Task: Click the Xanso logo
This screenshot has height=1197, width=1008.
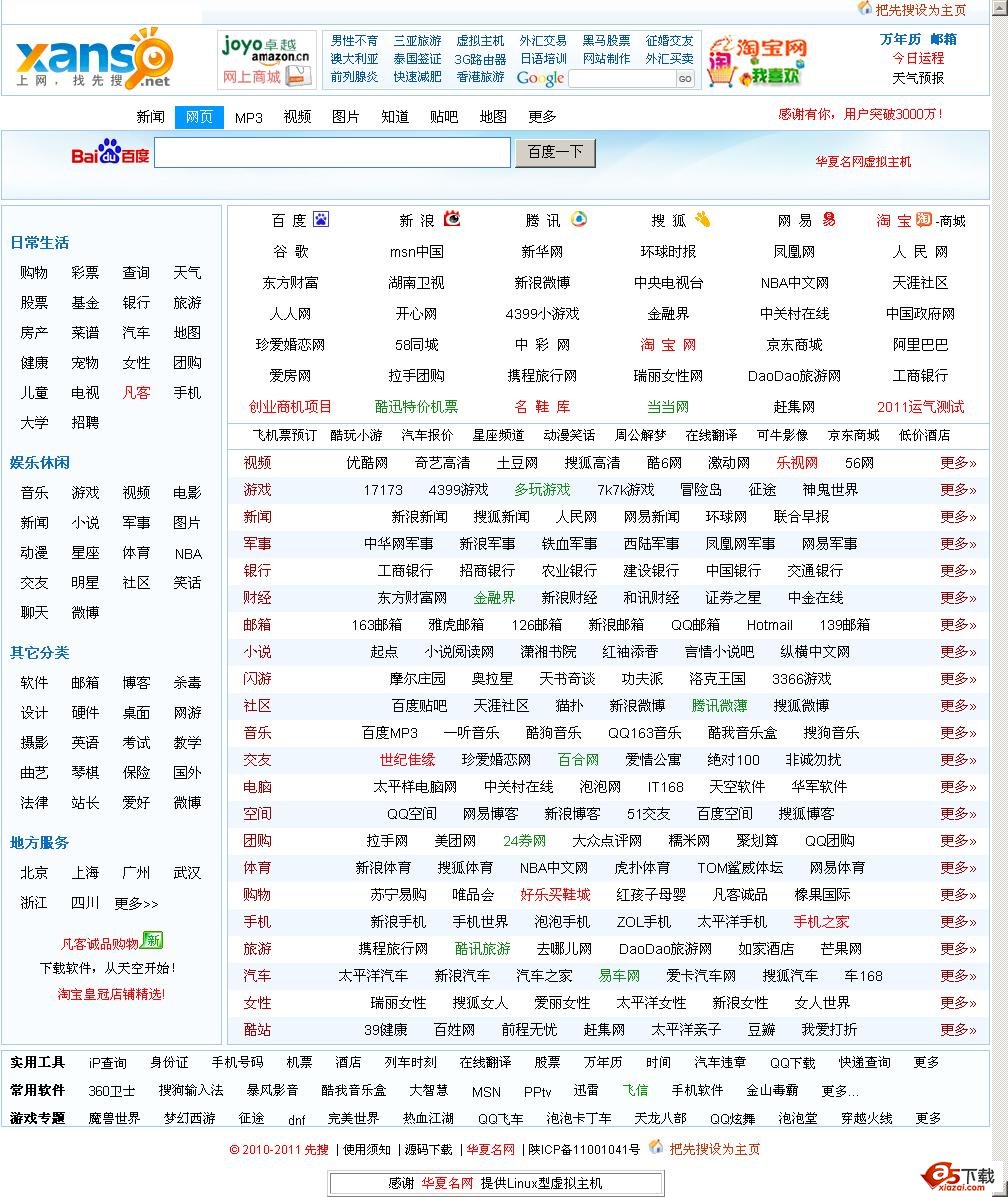Action: 88,60
